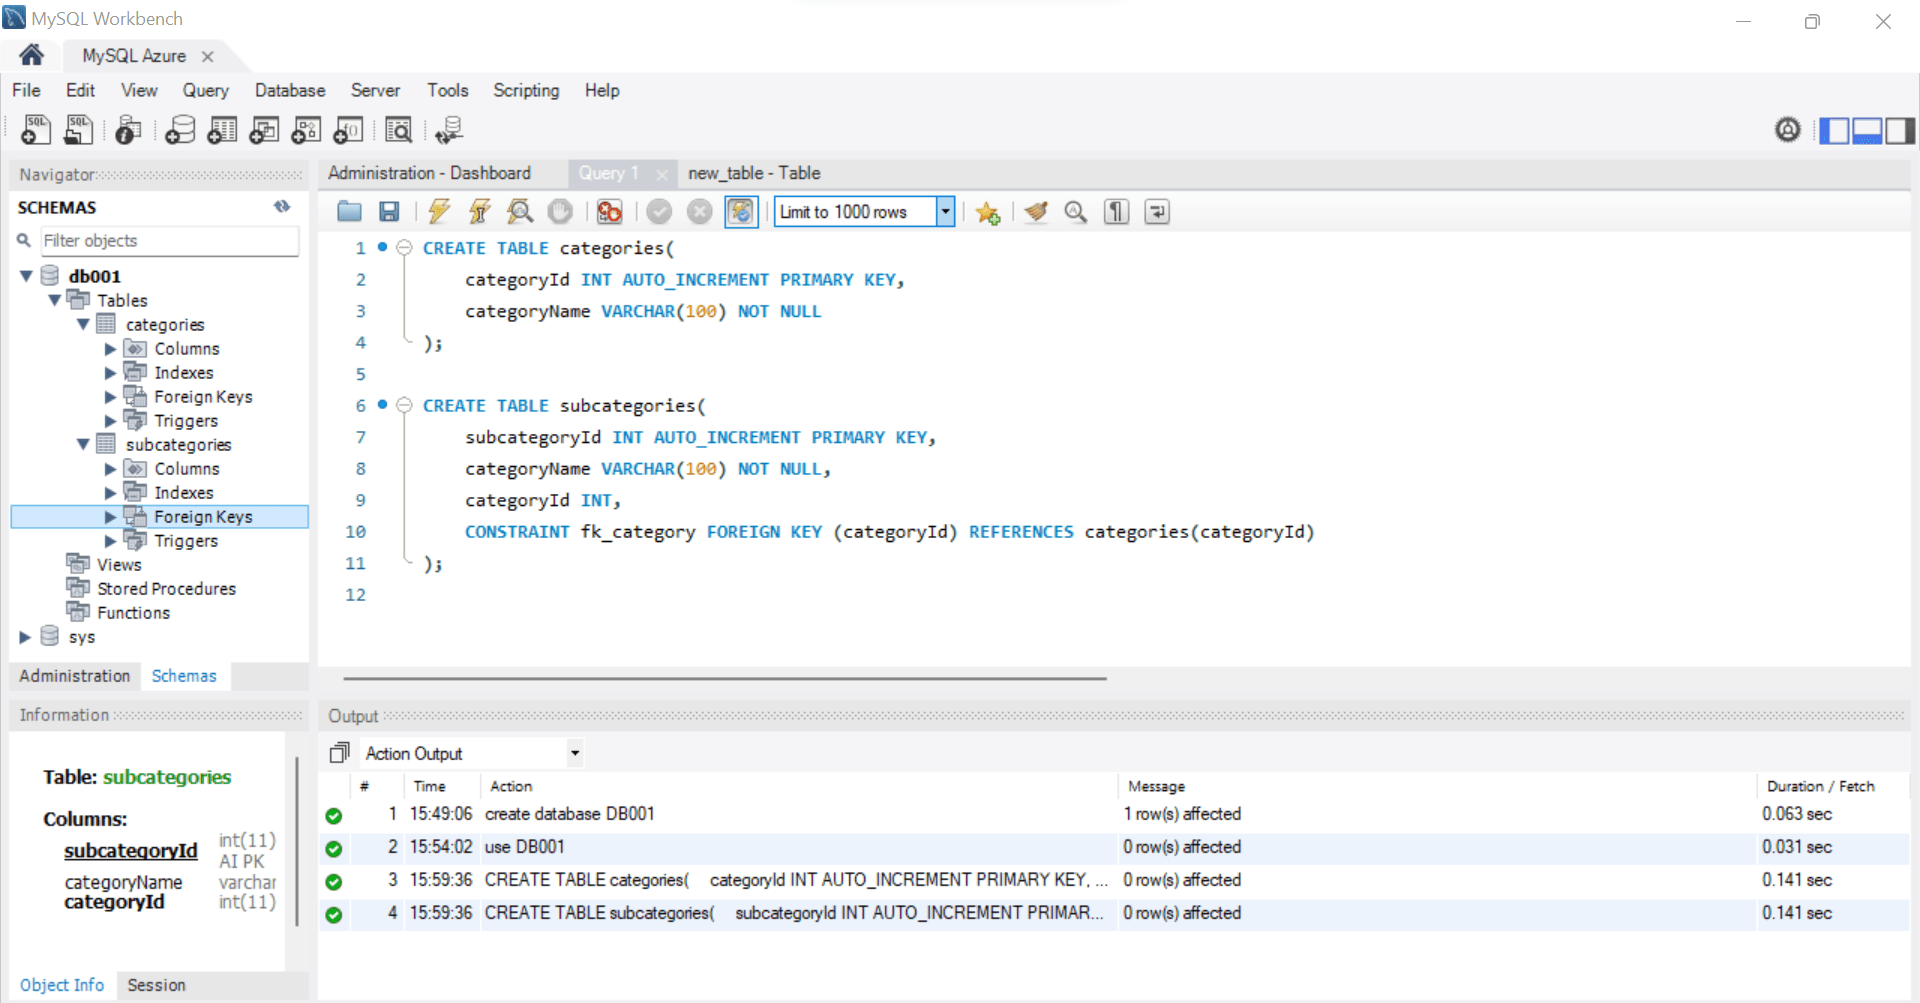This screenshot has height=1003, width=1920.
Task: Open the Limit to 1000 rows dropdown
Action: (944, 211)
